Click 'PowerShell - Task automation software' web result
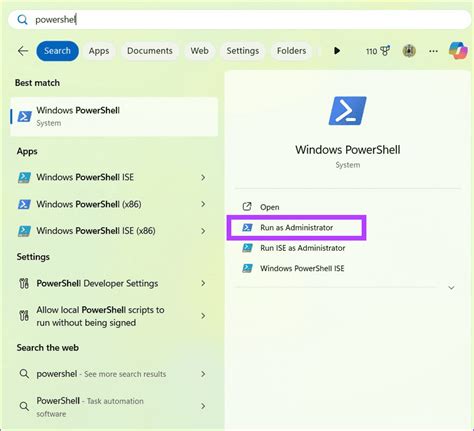 [90, 407]
